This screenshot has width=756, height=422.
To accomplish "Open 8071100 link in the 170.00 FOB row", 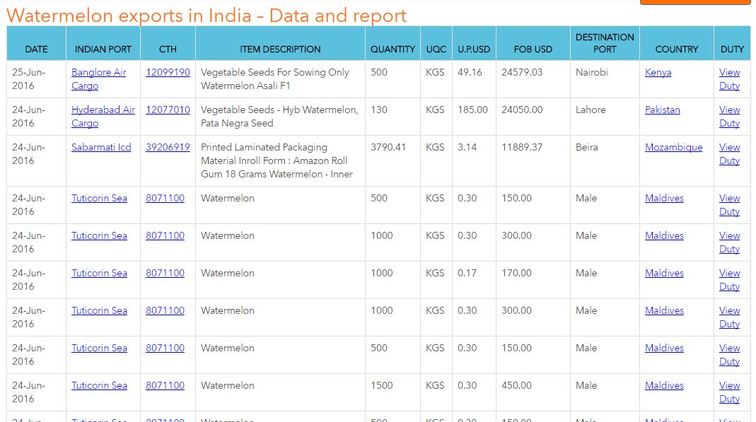I will (165, 273).
